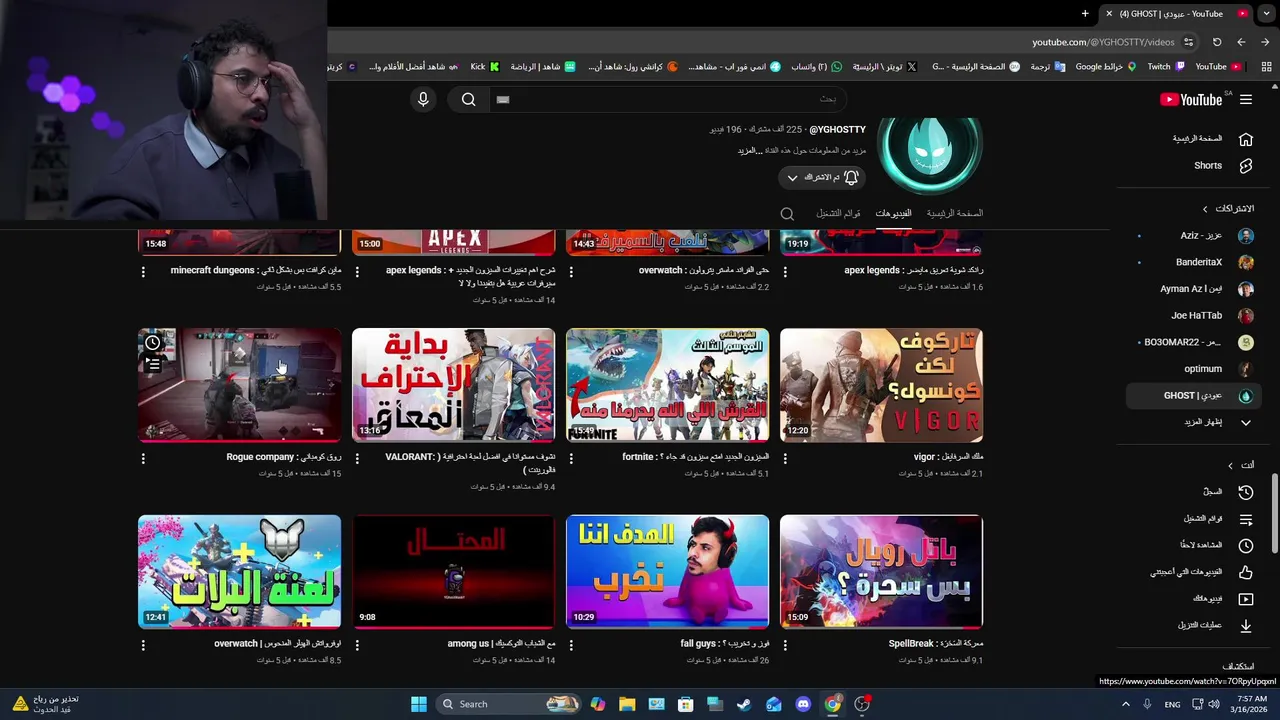
Task: Open the fall guys video thumbnail
Action: tap(667, 572)
